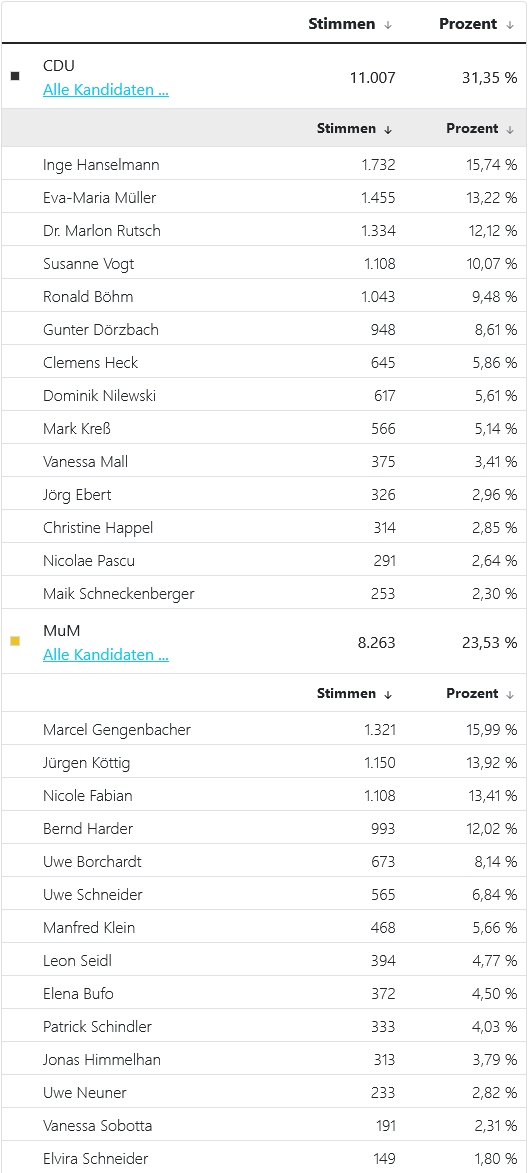Viewport: 529px width, 1173px height.
Task: Sort top table by Prozent arrow
Action: click(x=510, y=24)
